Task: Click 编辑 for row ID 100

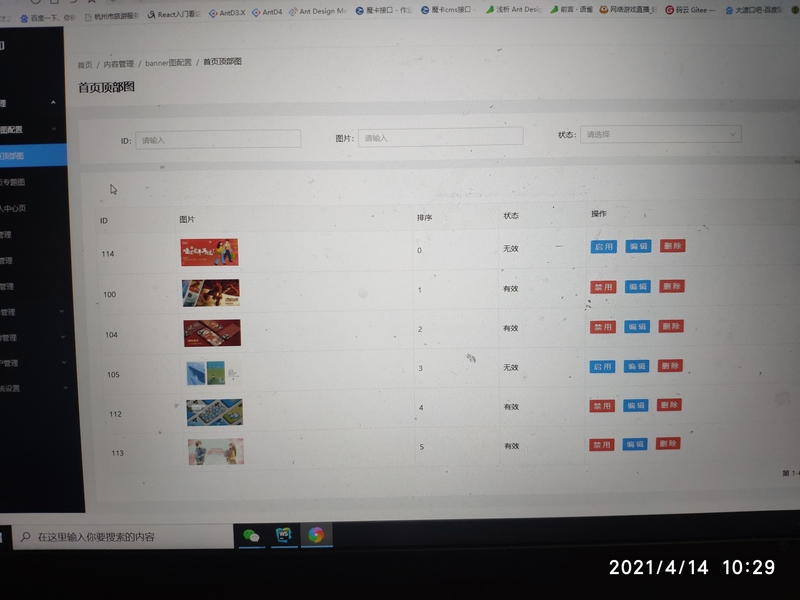Action: (x=638, y=286)
